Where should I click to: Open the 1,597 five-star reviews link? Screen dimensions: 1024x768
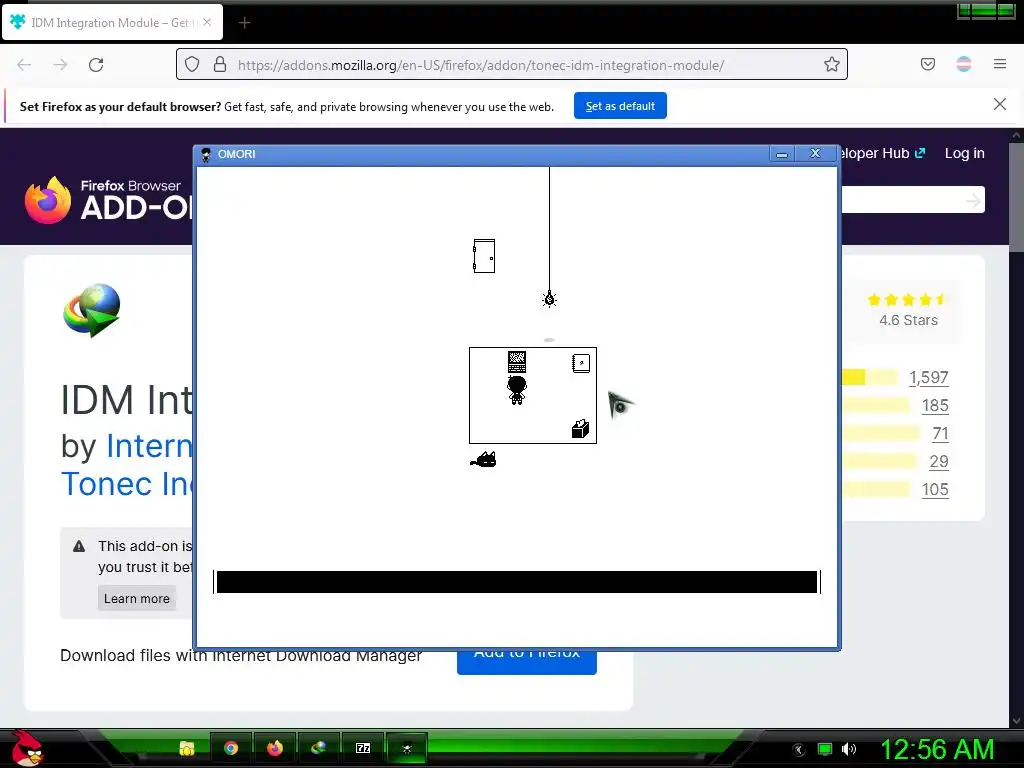coord(928,377)
